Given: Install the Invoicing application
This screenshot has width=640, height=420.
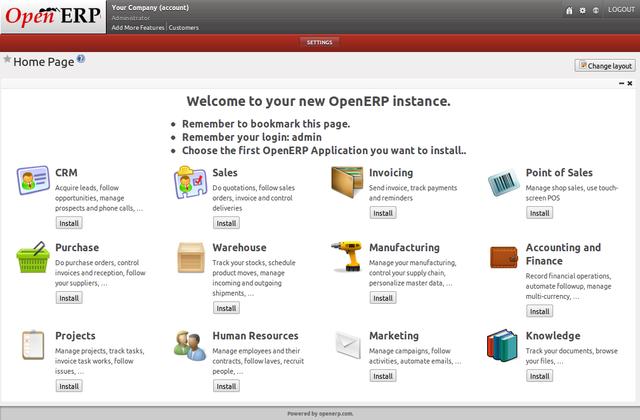Looking at the screenshot, I should click(383, 213).
